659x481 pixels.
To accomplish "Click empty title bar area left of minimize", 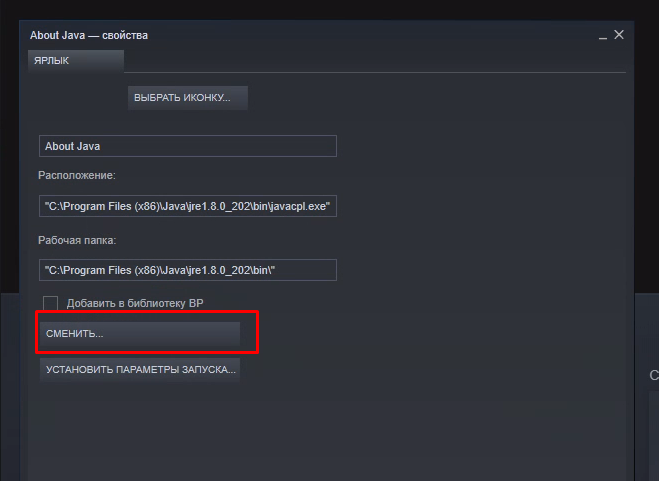I will (x=400, y=36).
